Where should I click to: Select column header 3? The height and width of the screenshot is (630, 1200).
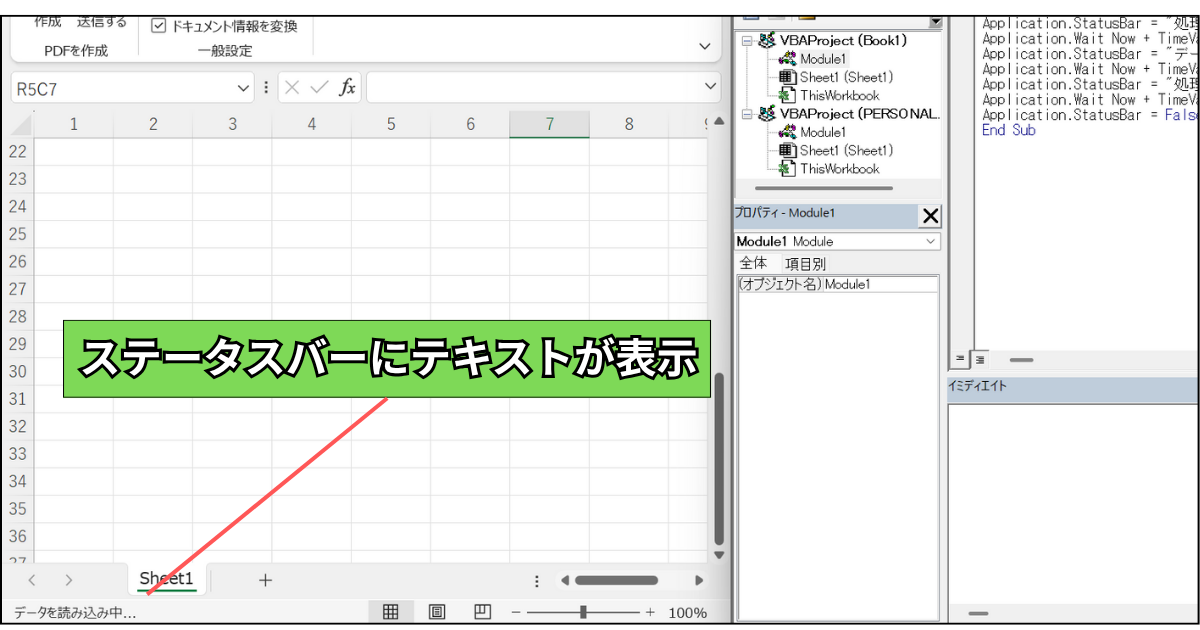click(232, 124)
